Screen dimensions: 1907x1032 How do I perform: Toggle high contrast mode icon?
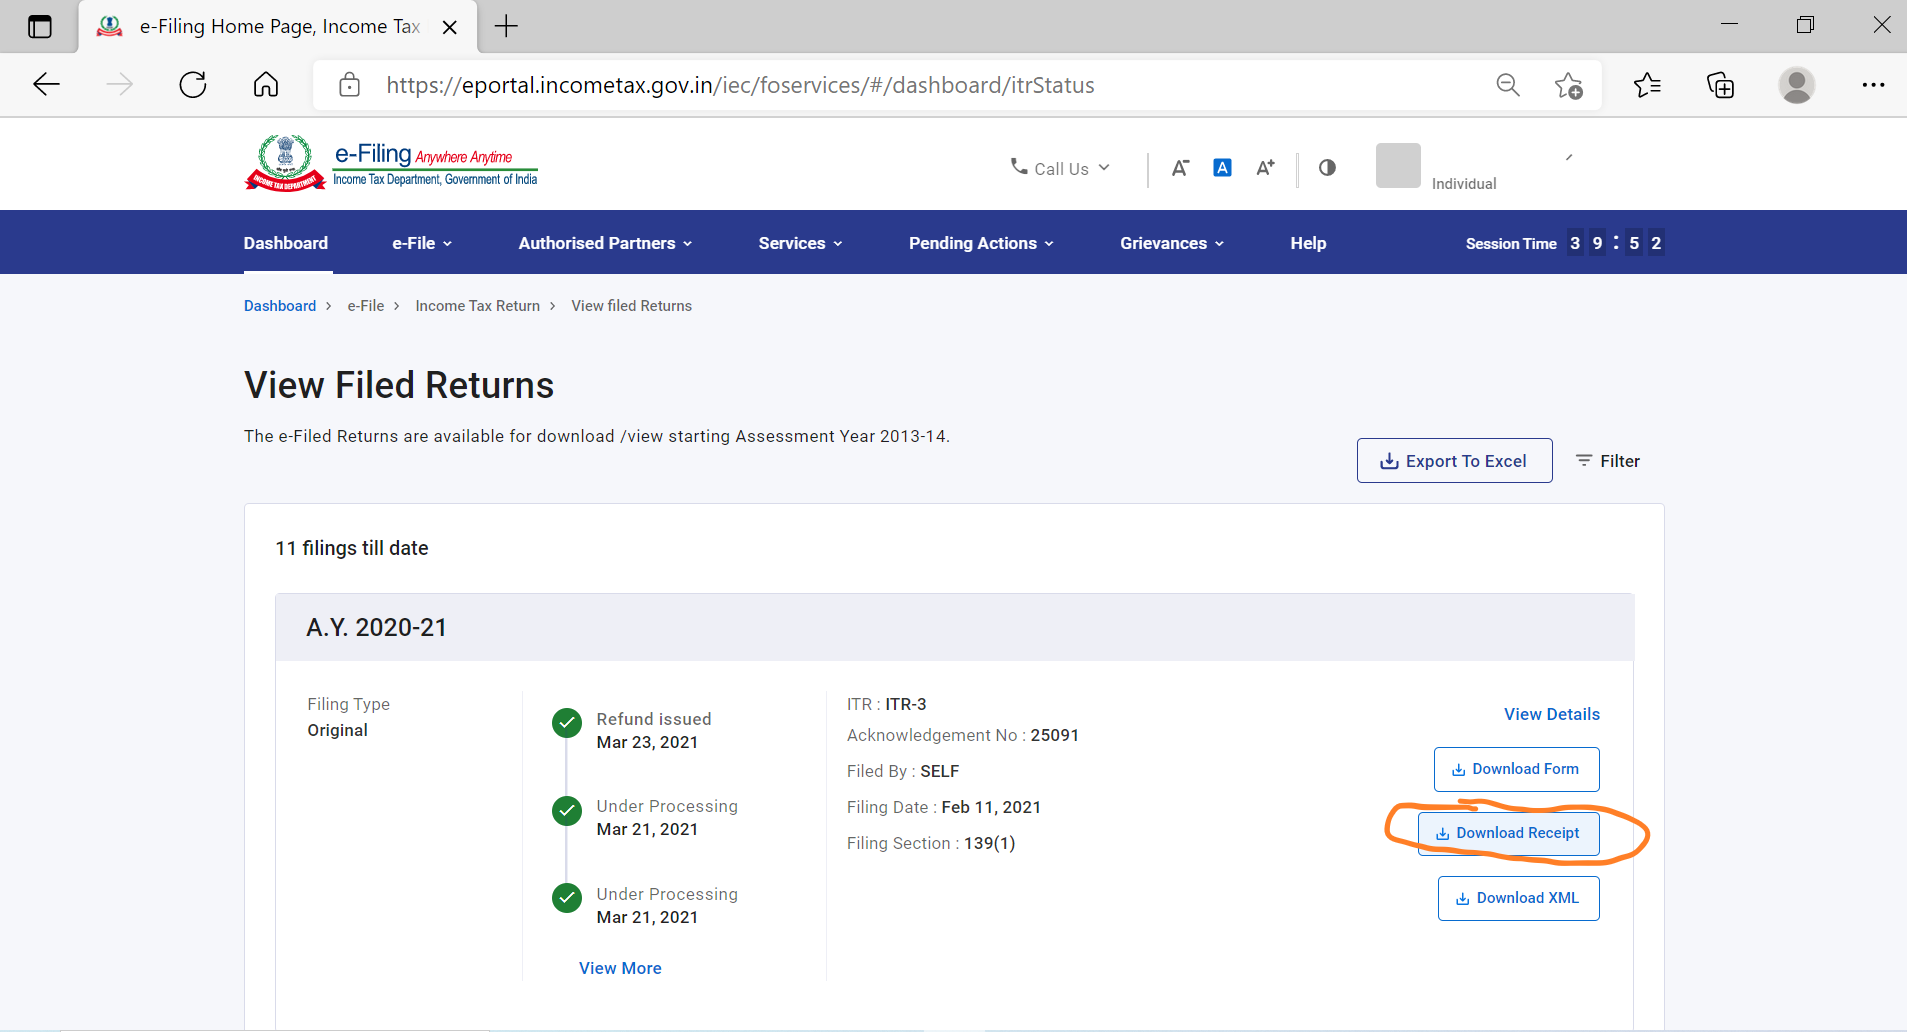1327,168
